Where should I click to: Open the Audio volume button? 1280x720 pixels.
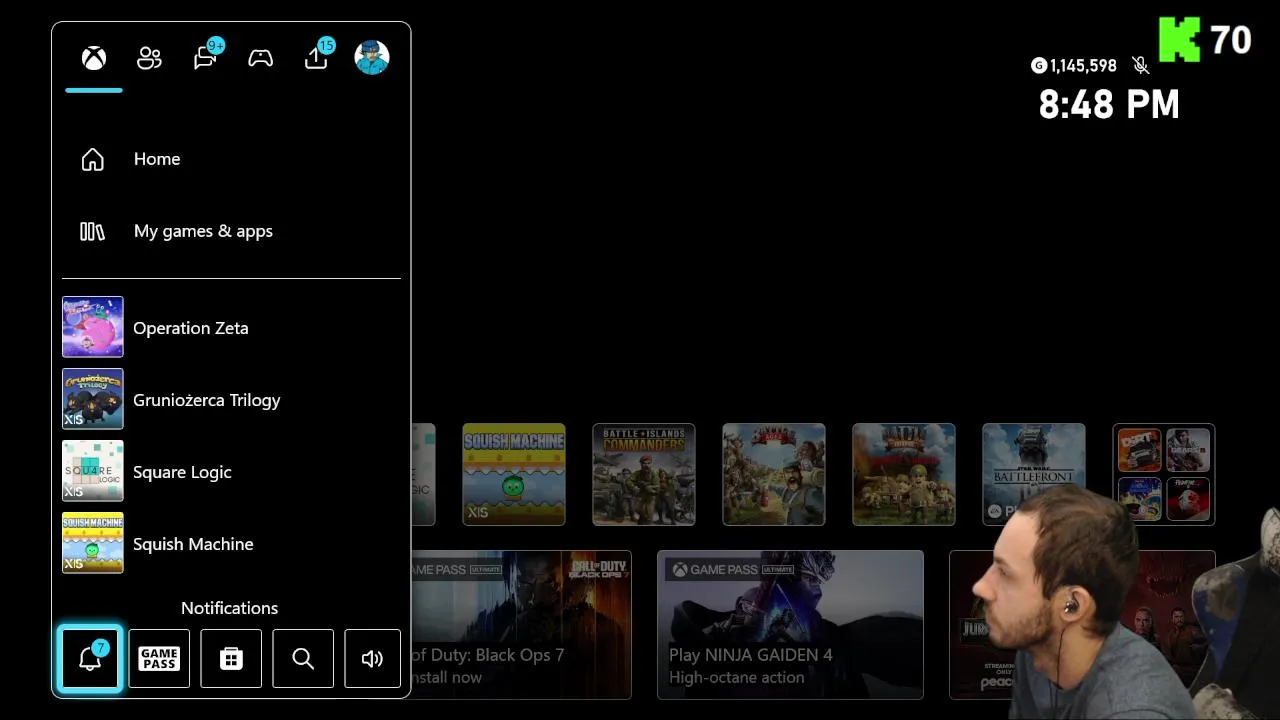pyautogui.click(x=372, y=658)
